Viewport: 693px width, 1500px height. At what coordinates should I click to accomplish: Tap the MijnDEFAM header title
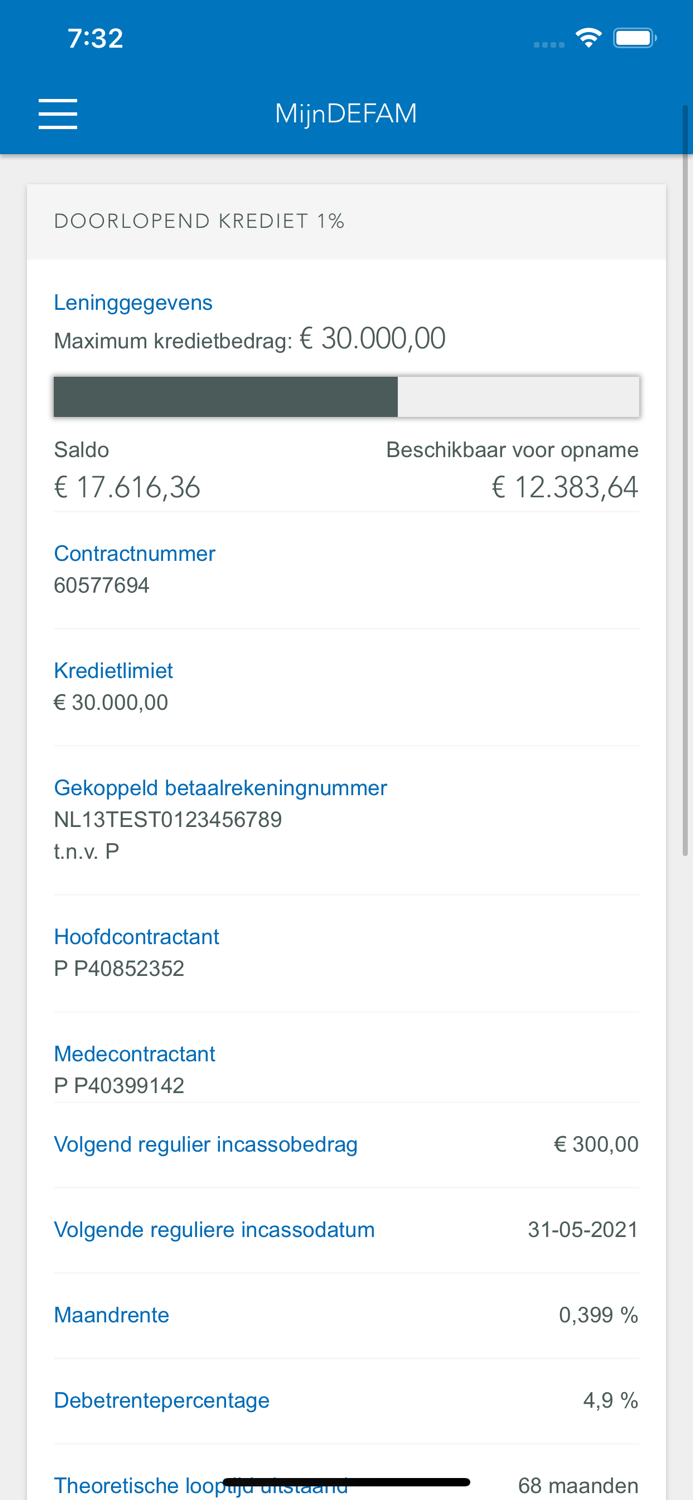(346, 113)
